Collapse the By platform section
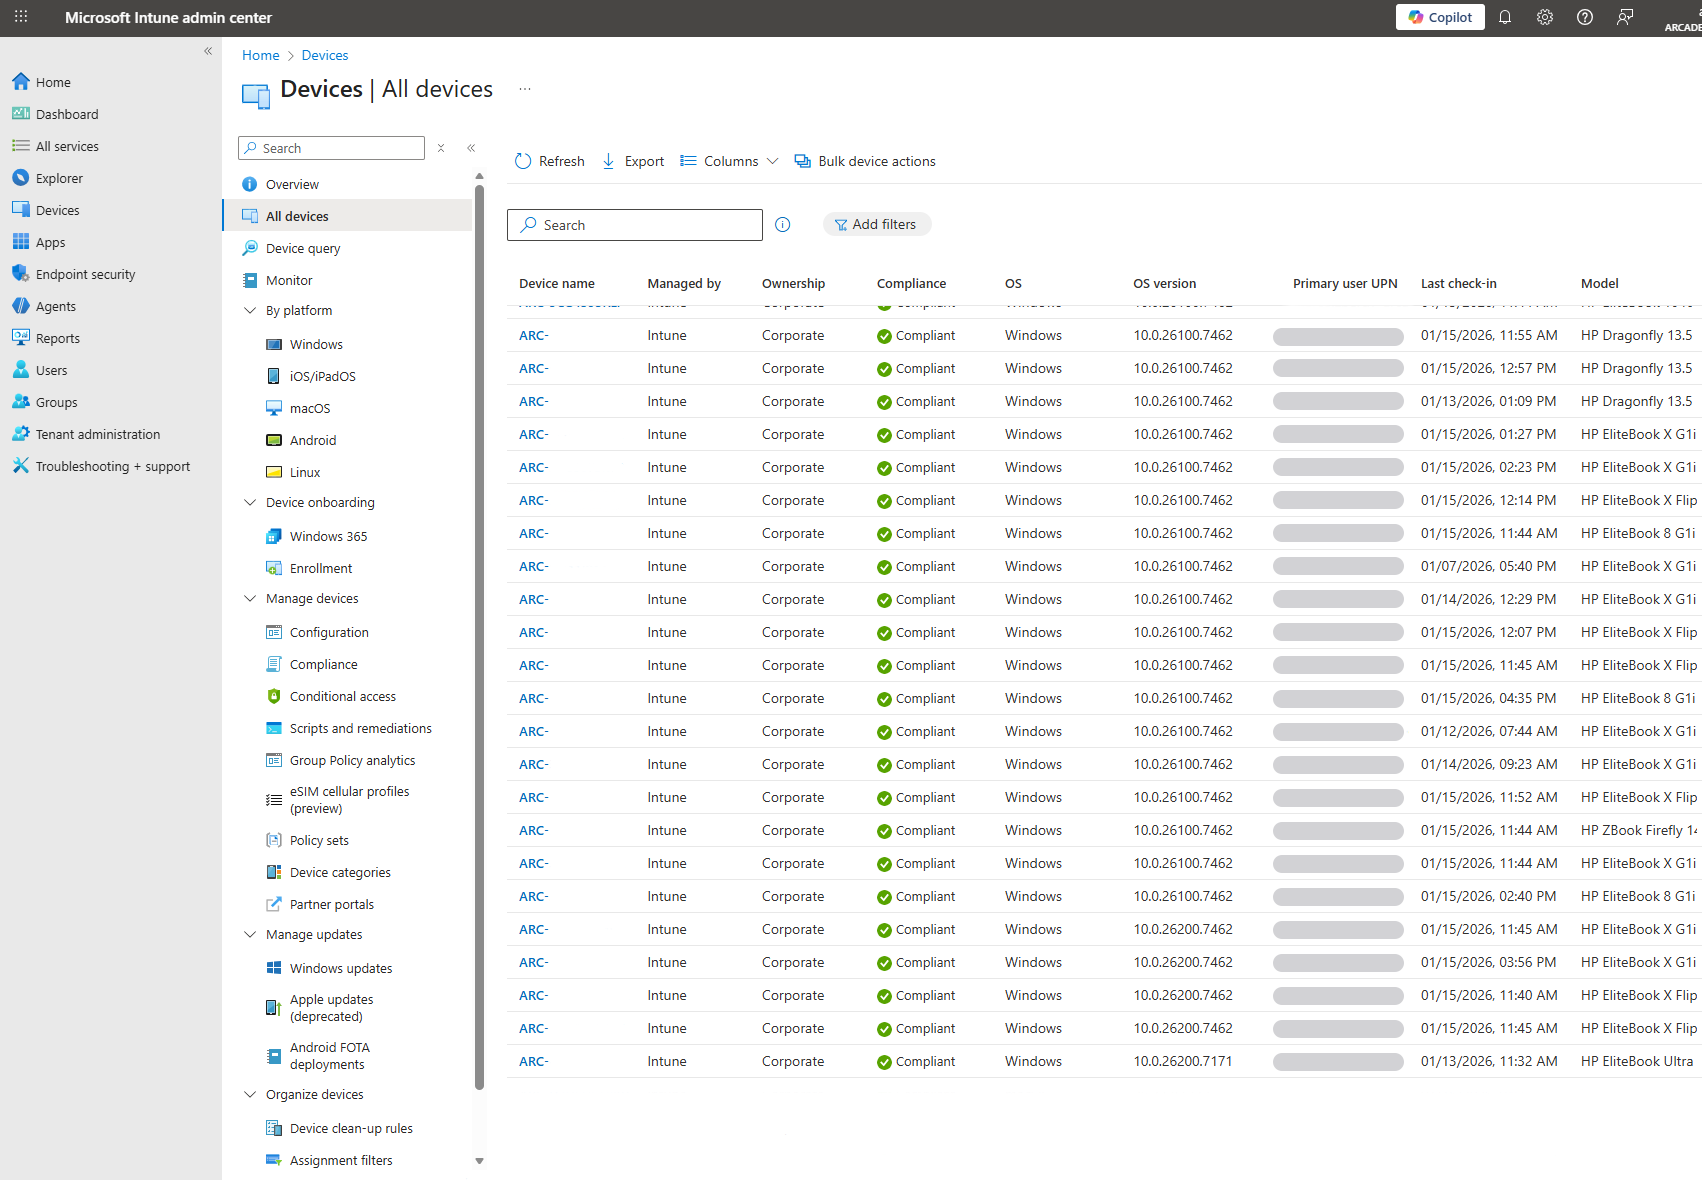 pos(250,310)
